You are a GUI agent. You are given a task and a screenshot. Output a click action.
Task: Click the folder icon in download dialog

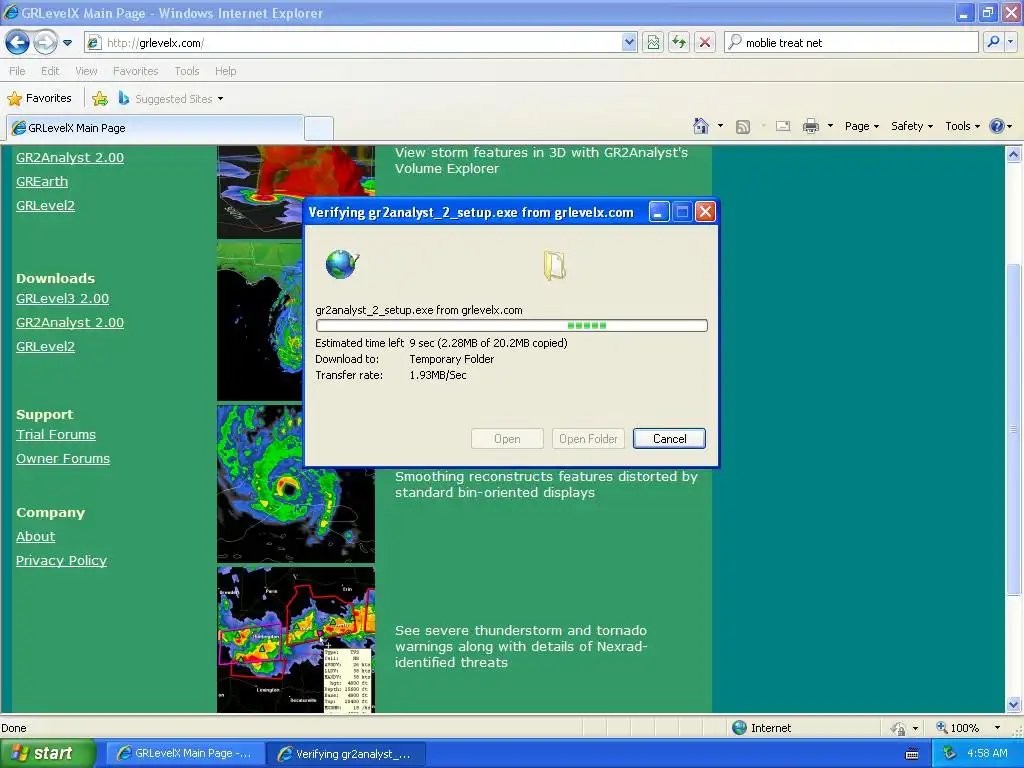click(x=554, y=266)
